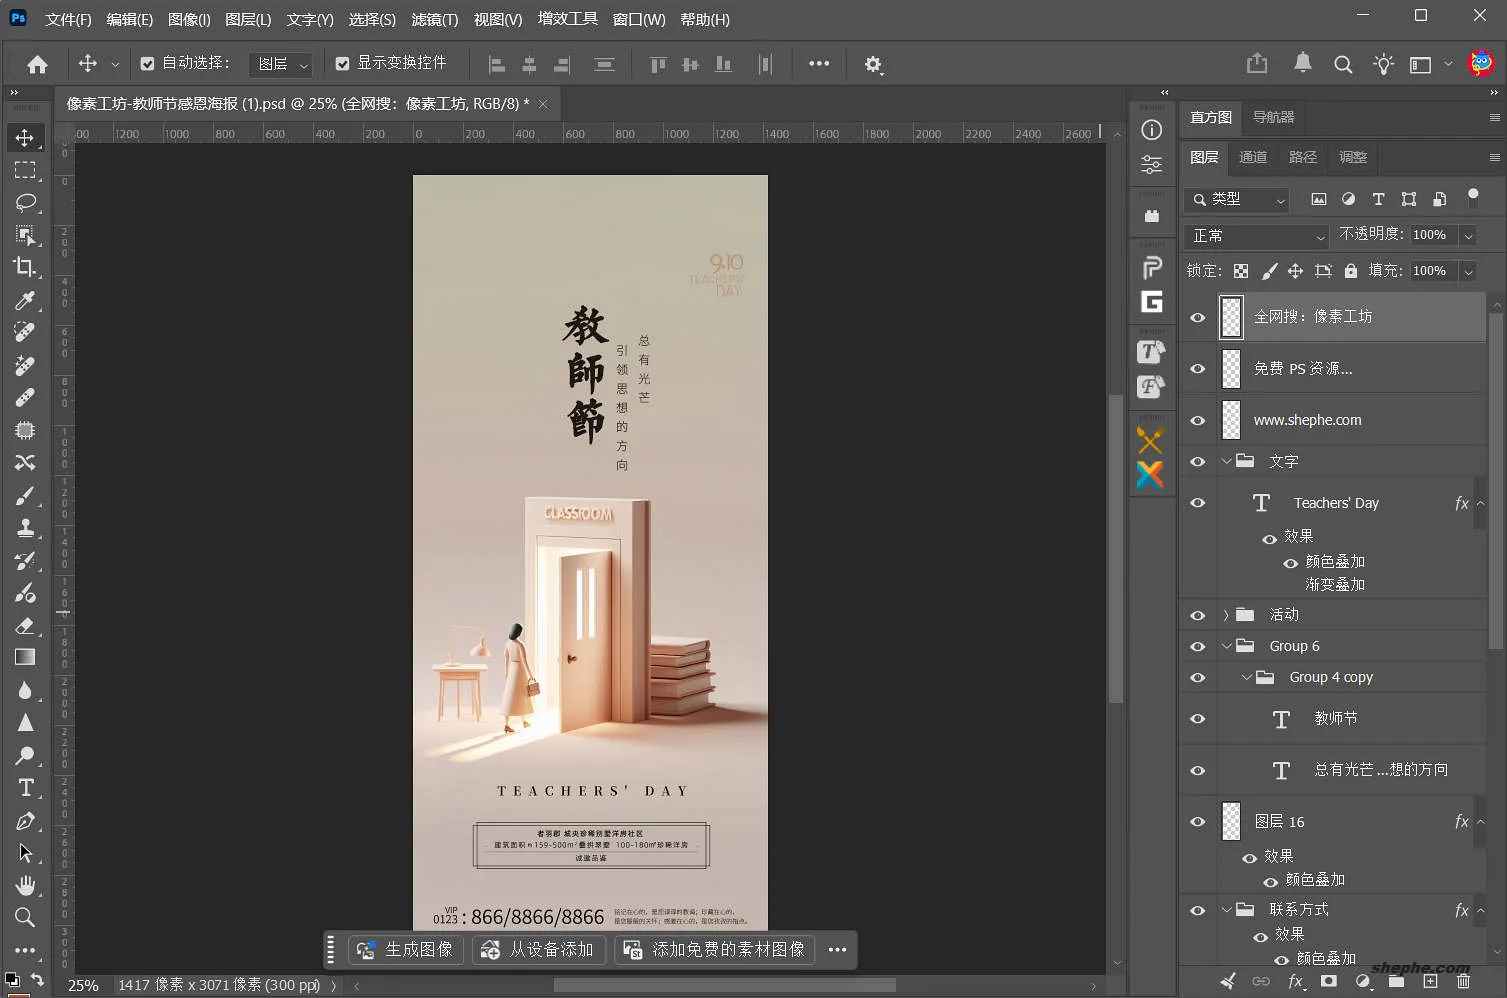This screenshot has height=998, width=1507.
Task: Lock all layer attributes padlock
Action: click(1351, 271)
